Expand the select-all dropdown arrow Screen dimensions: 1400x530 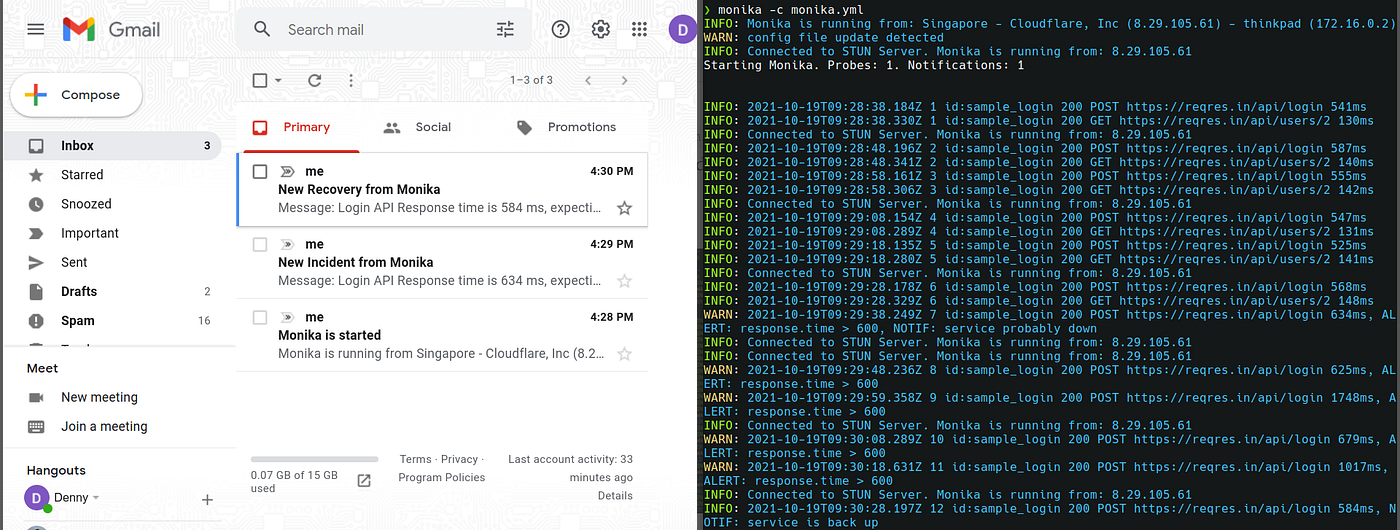pos(279,80)
